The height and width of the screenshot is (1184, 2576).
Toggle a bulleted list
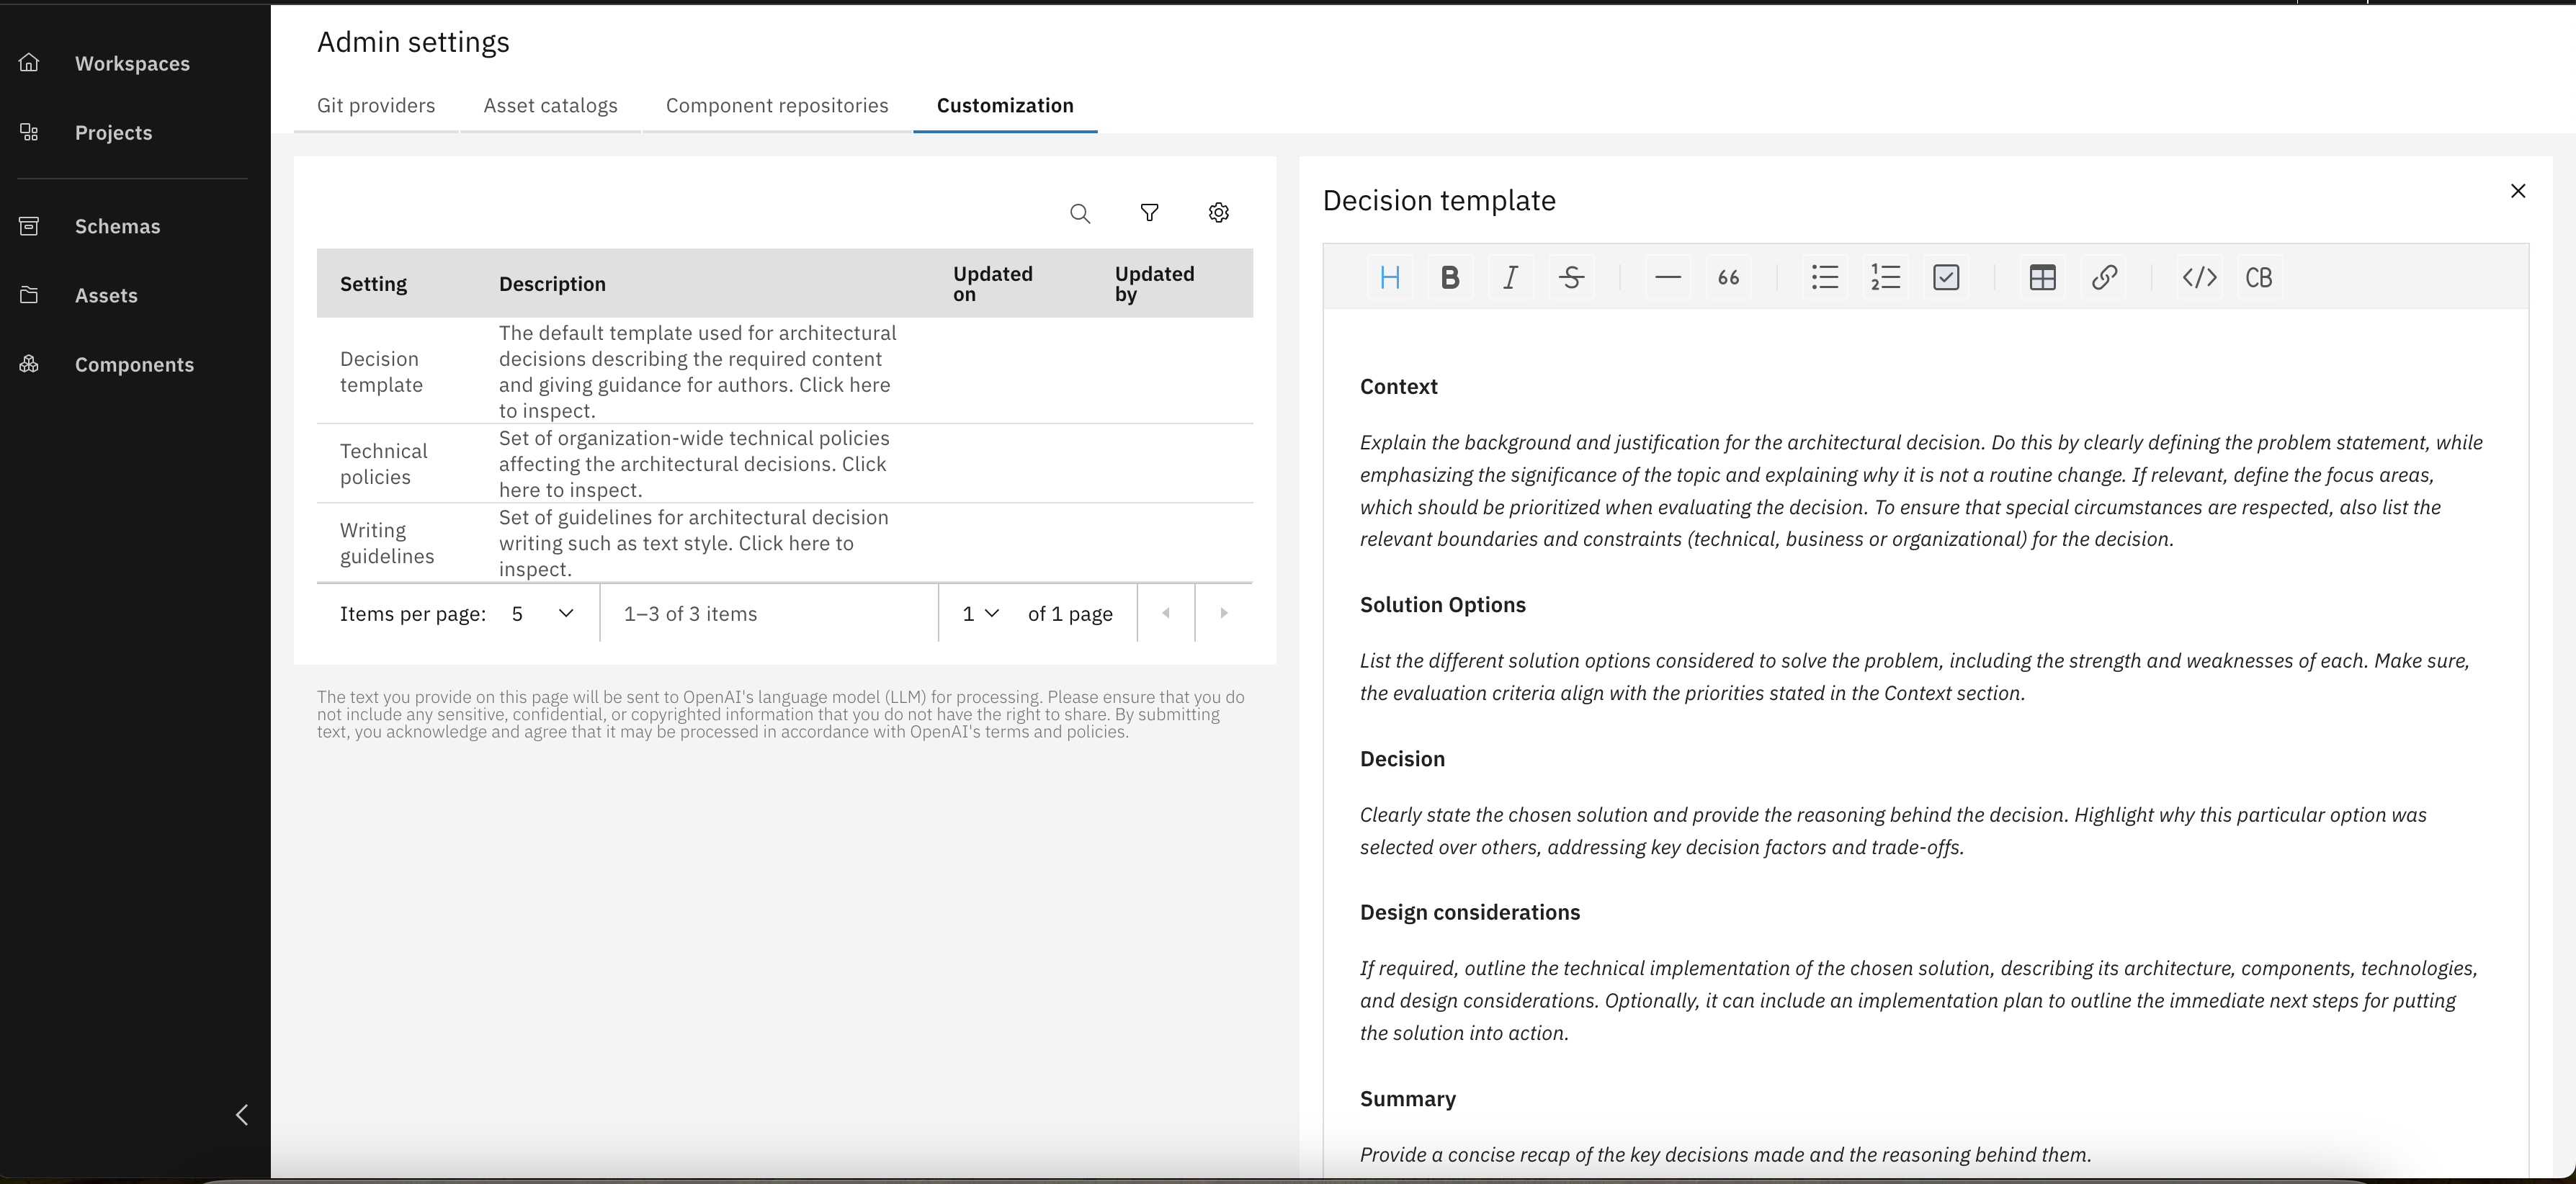1824,277
